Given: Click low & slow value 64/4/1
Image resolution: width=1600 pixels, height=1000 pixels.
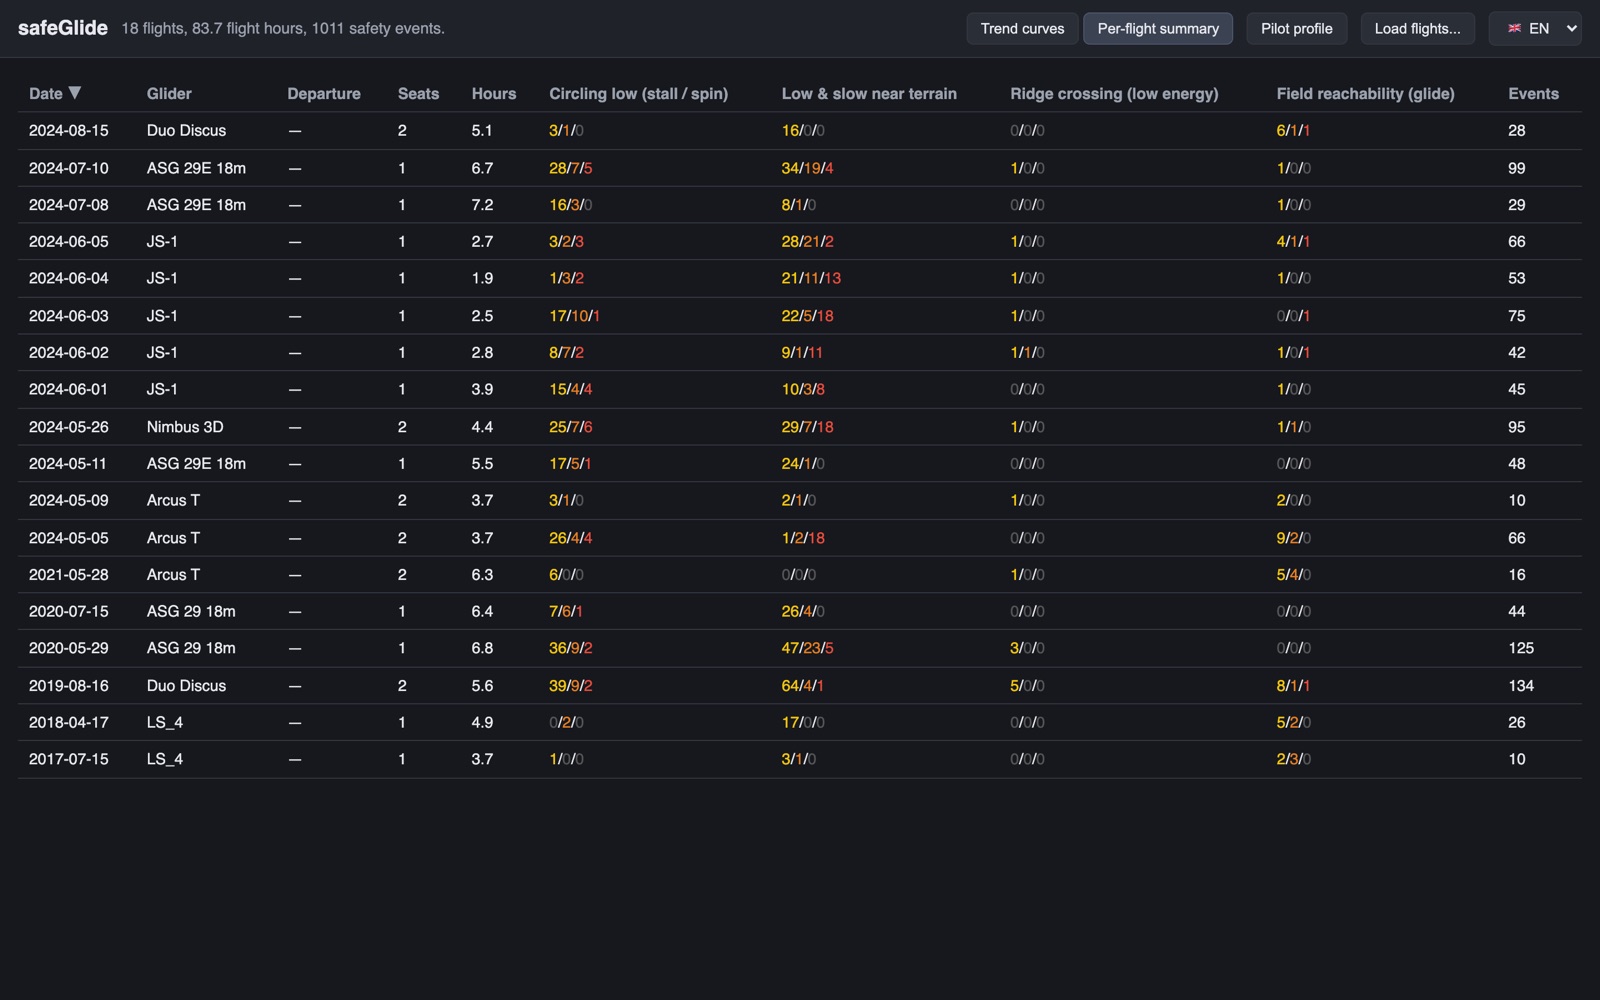Looking at the screenshot, I should tap(803, 685).
